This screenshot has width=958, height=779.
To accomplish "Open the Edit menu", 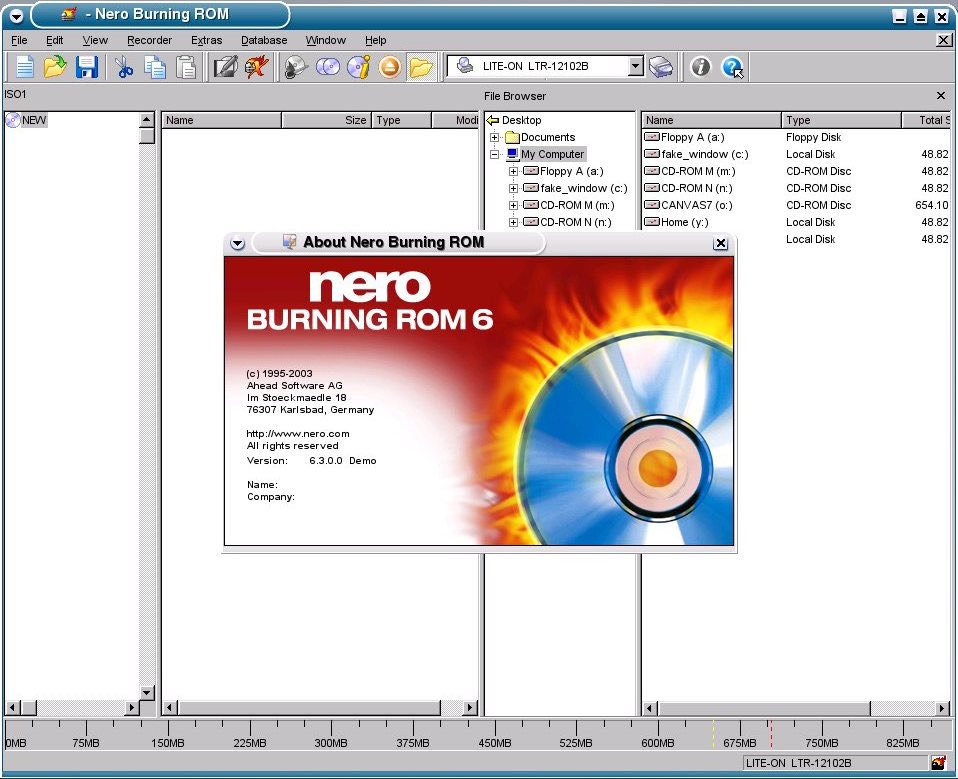I will pos(54,40).
